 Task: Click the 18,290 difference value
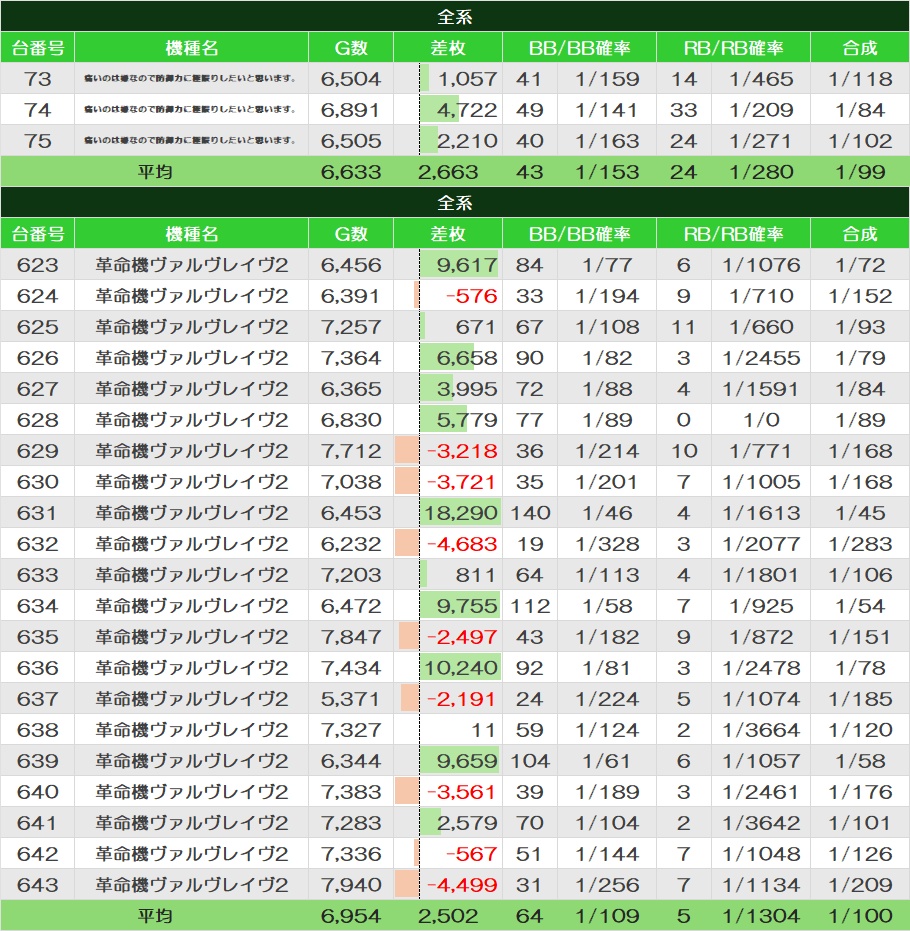tap(460, 513)
